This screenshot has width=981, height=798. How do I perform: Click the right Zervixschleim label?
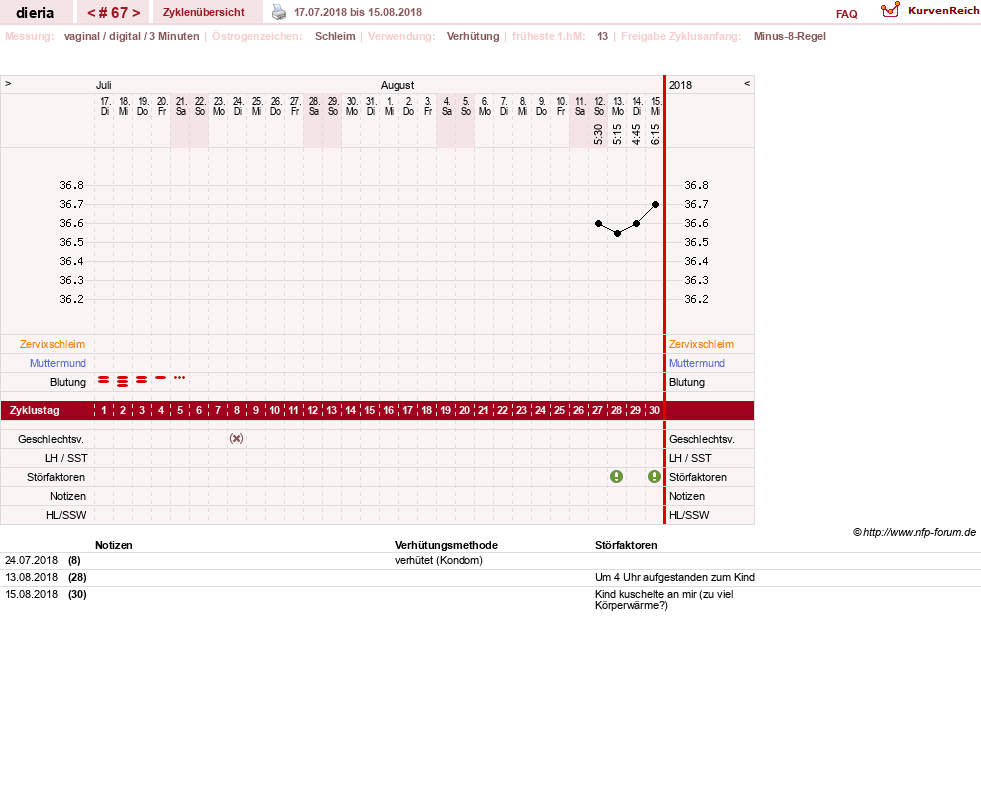coord(701,344)
